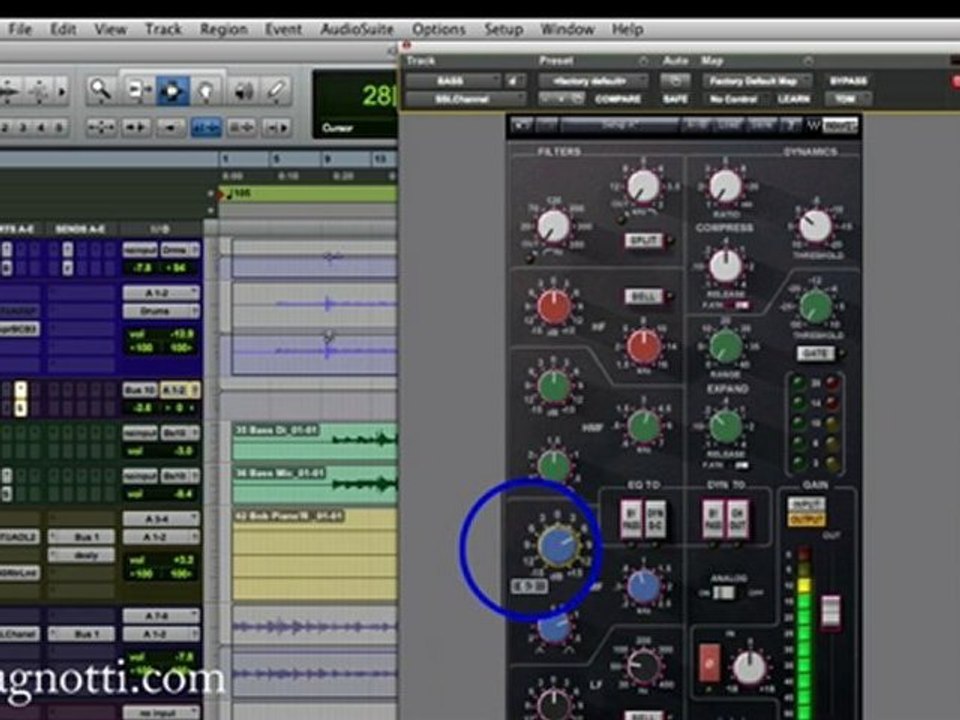
Task: Toggle Zoom Toggle button with four arrows
Action: click(101, 127)
